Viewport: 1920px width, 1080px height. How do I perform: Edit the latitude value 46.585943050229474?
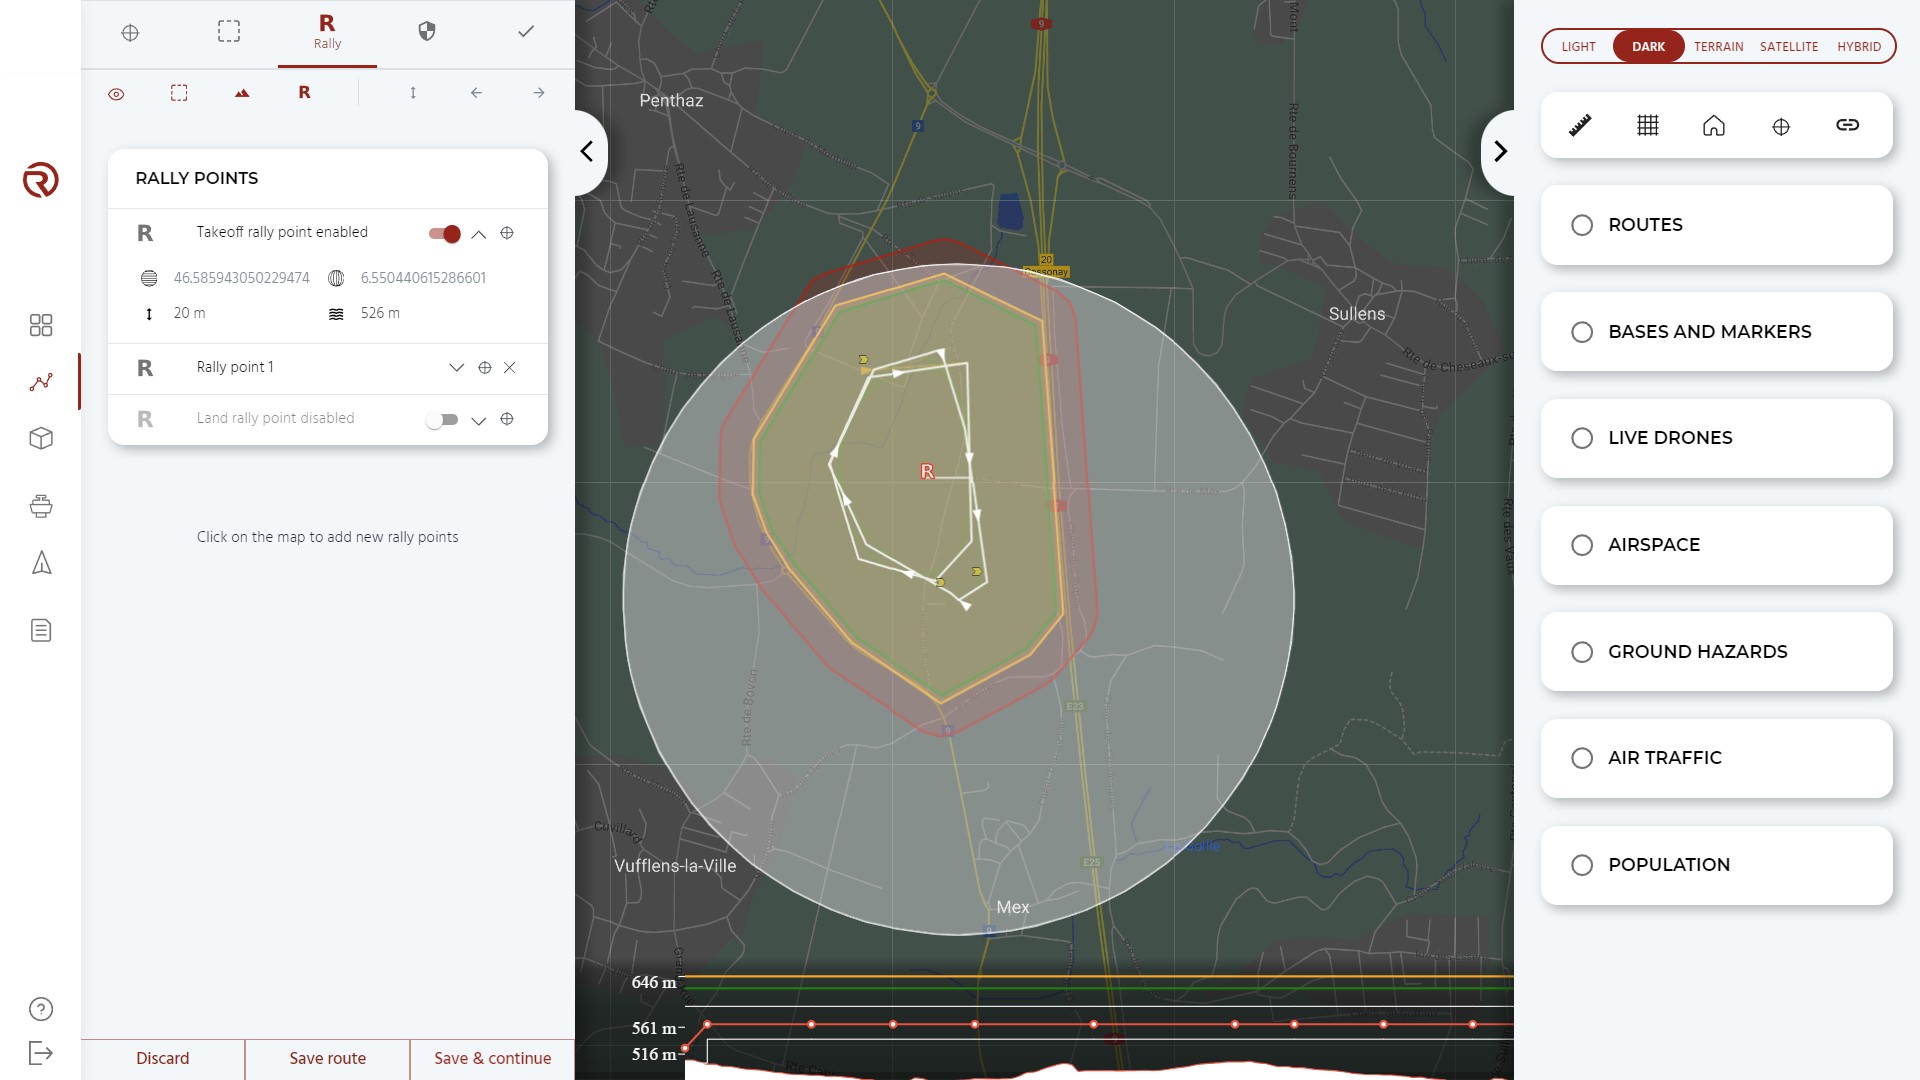pyautogui.click(x=242, y=278)
